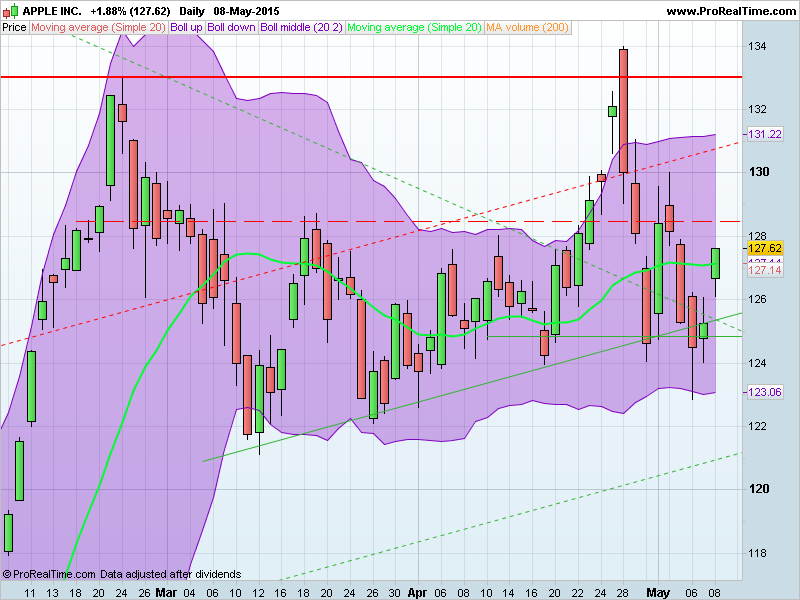Select the Boll up legend tab
This screenshot has width=800, height=600.
tap(186, 28)
